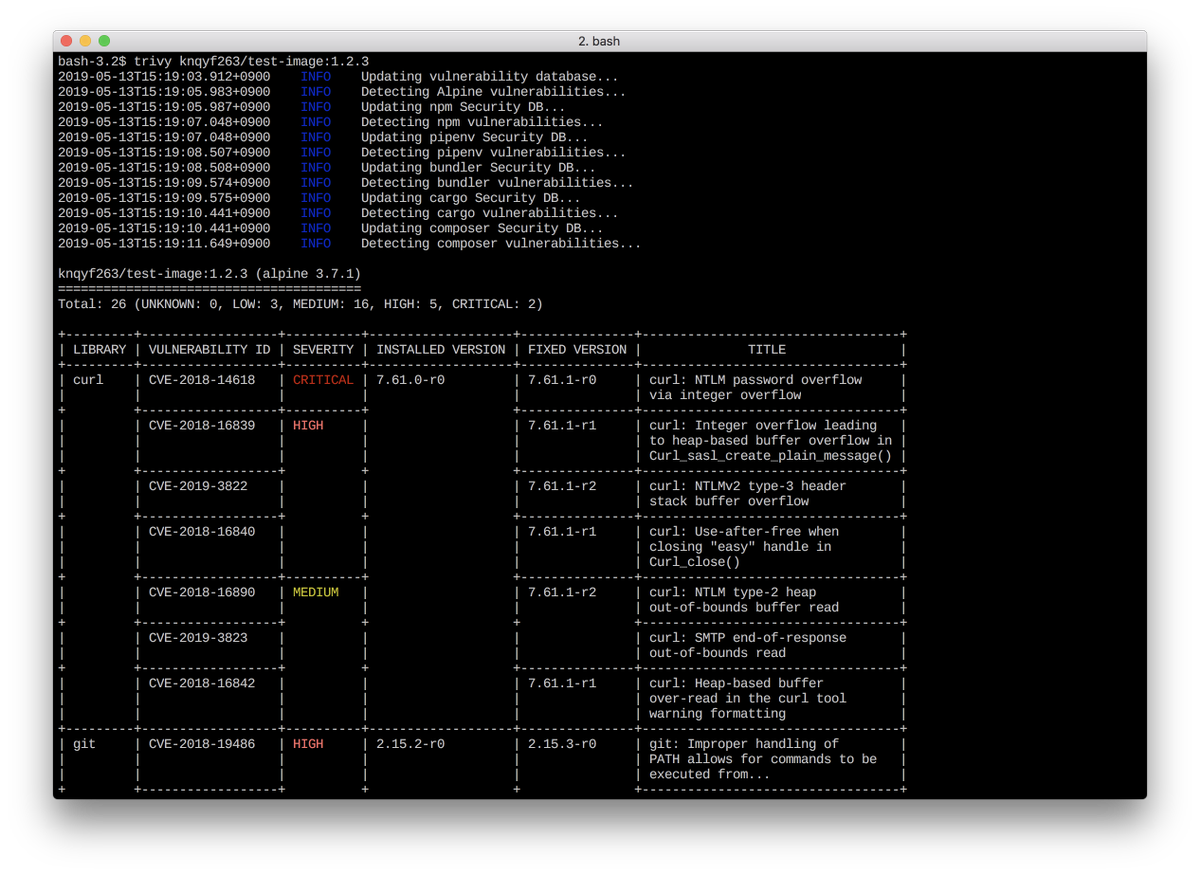Click the red CRITICAL severity label
1200x875 pixels.
point(323,380)
